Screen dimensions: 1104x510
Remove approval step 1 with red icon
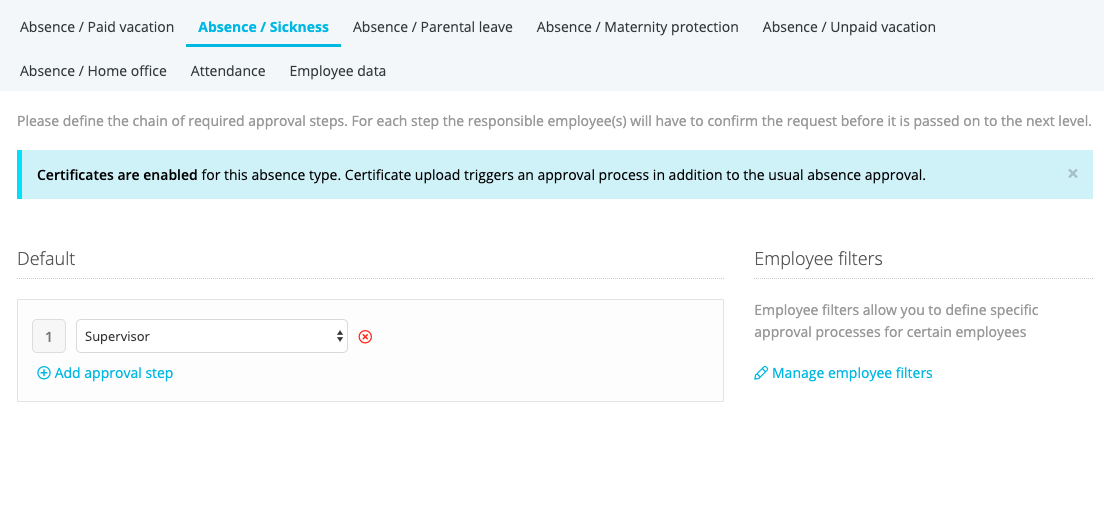[365, 337]
